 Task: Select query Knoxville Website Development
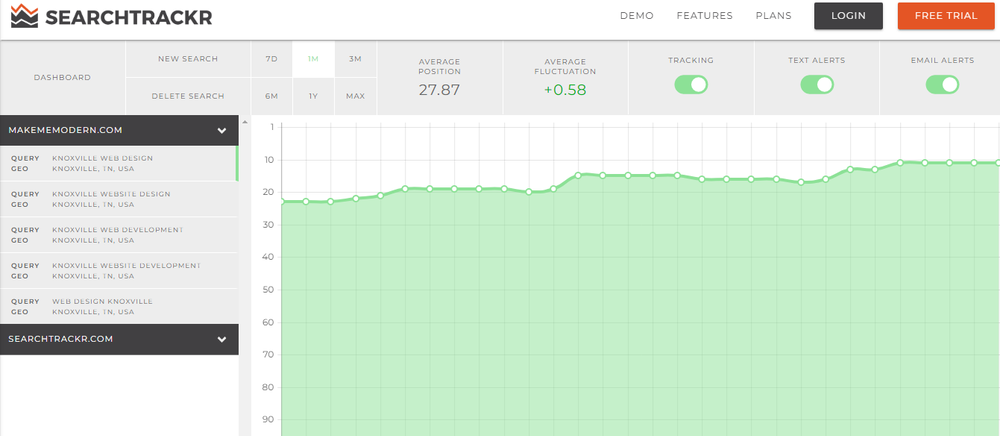pyautogui.click(x=119, y=271)
